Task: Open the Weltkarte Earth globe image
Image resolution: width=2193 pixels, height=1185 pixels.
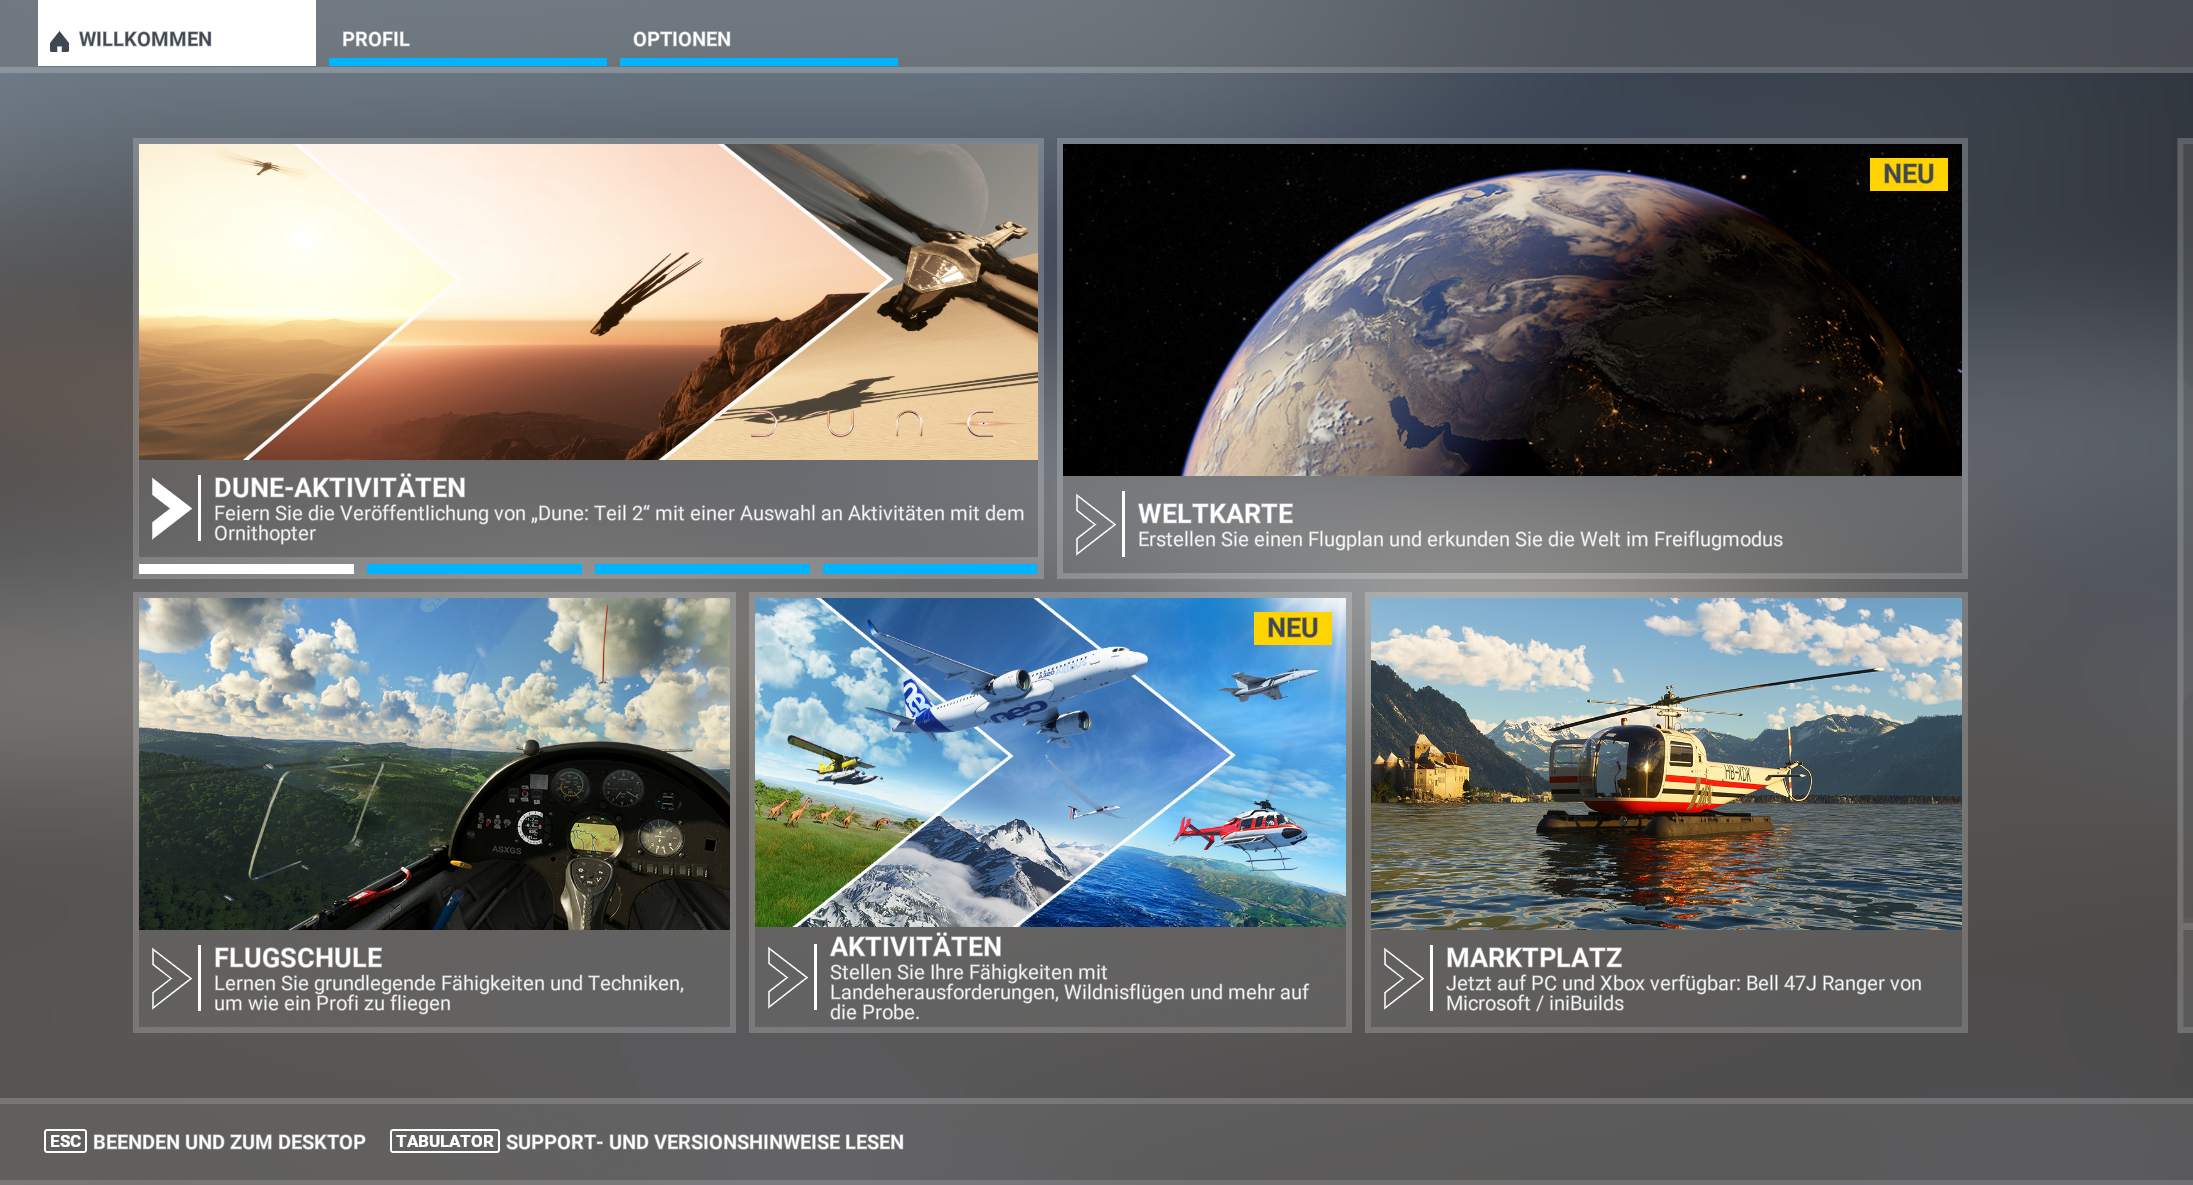Action: tap(1512, 310)
